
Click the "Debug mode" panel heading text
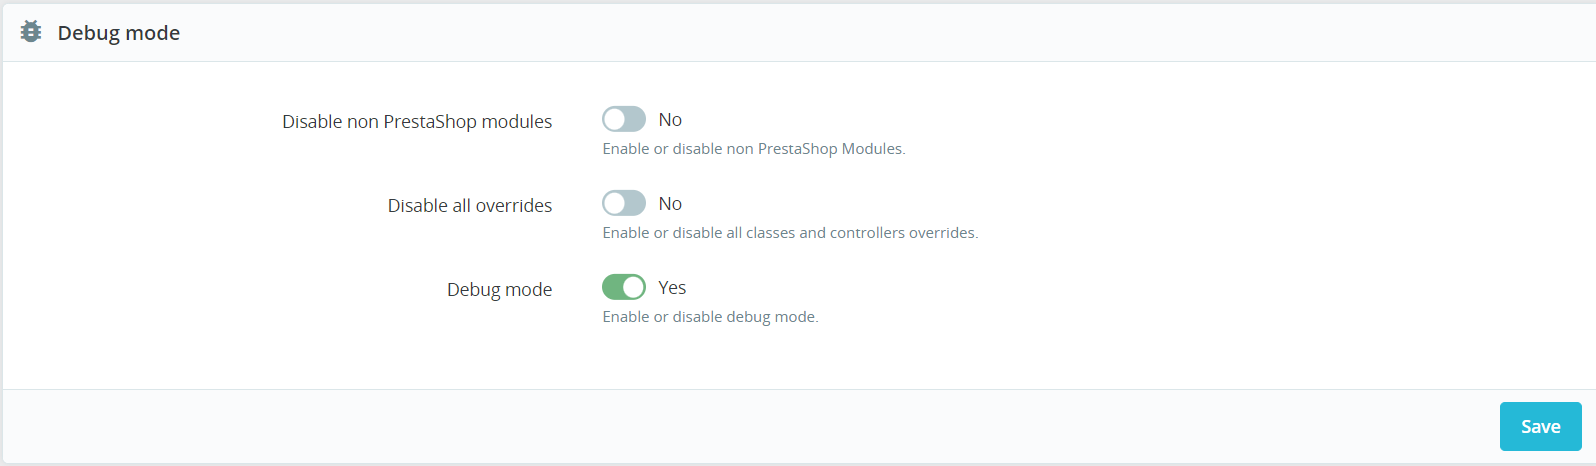click(119, 33)
